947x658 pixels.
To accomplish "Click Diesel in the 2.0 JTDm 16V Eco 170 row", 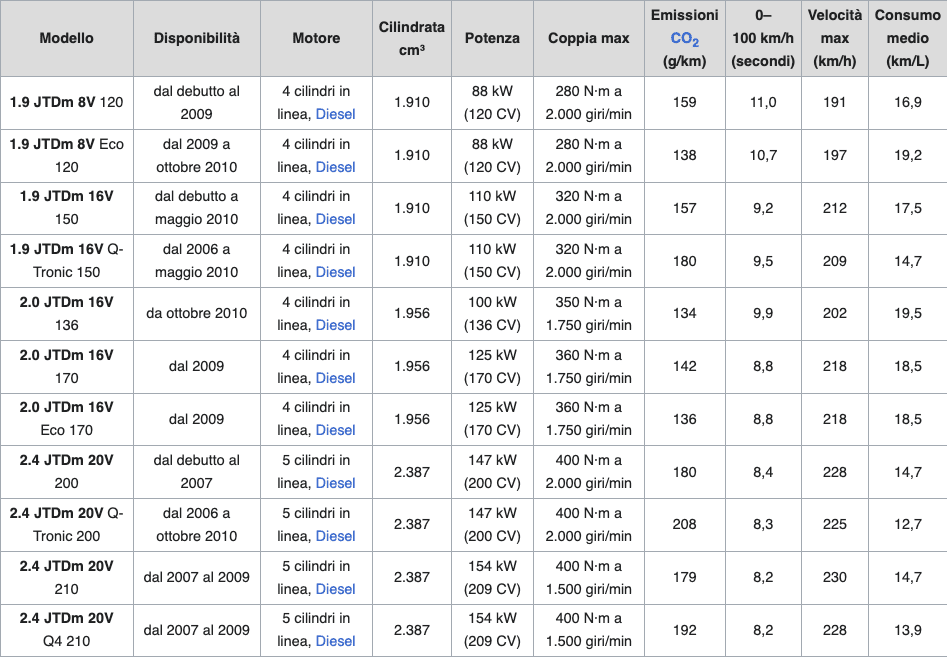I will pos(335,430).
